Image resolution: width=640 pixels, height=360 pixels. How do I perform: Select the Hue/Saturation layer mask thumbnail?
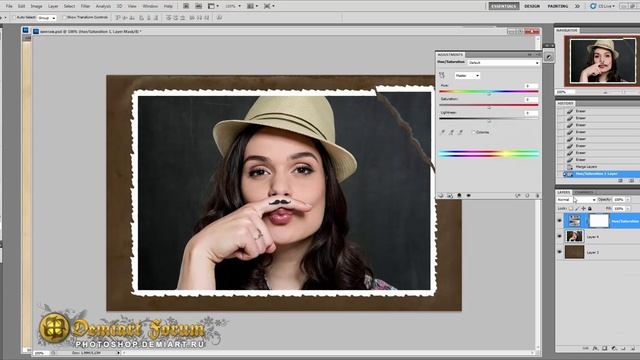coord(599,221)
